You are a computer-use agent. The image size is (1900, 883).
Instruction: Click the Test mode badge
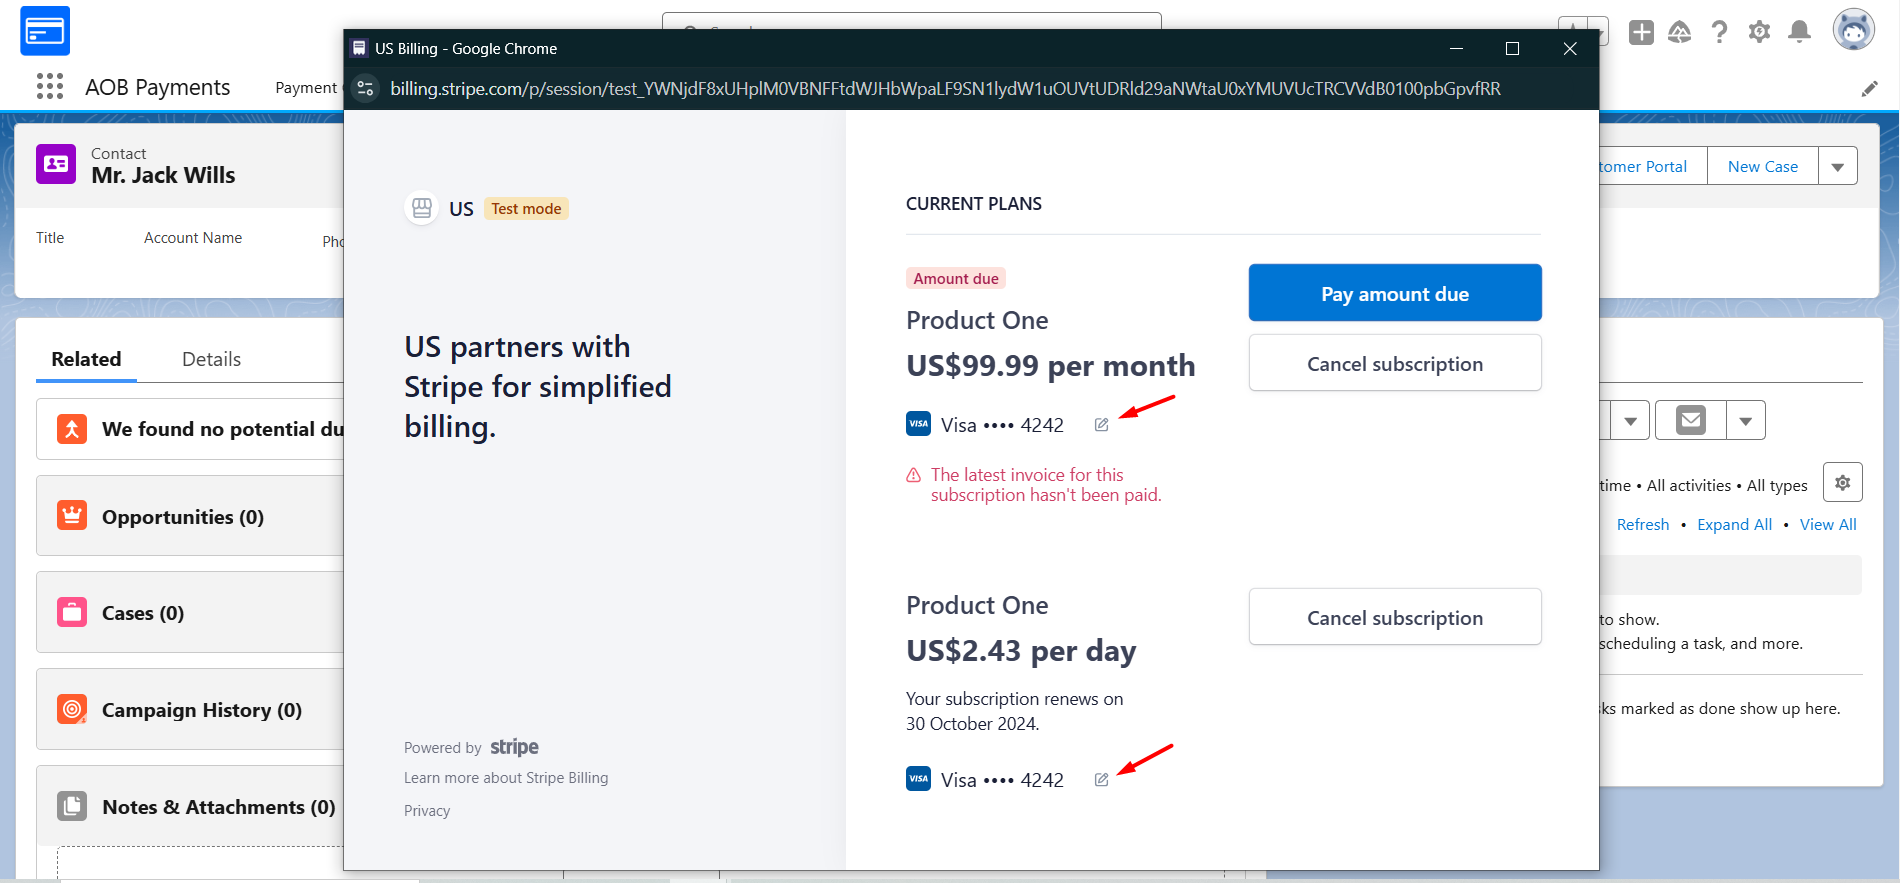526,208
